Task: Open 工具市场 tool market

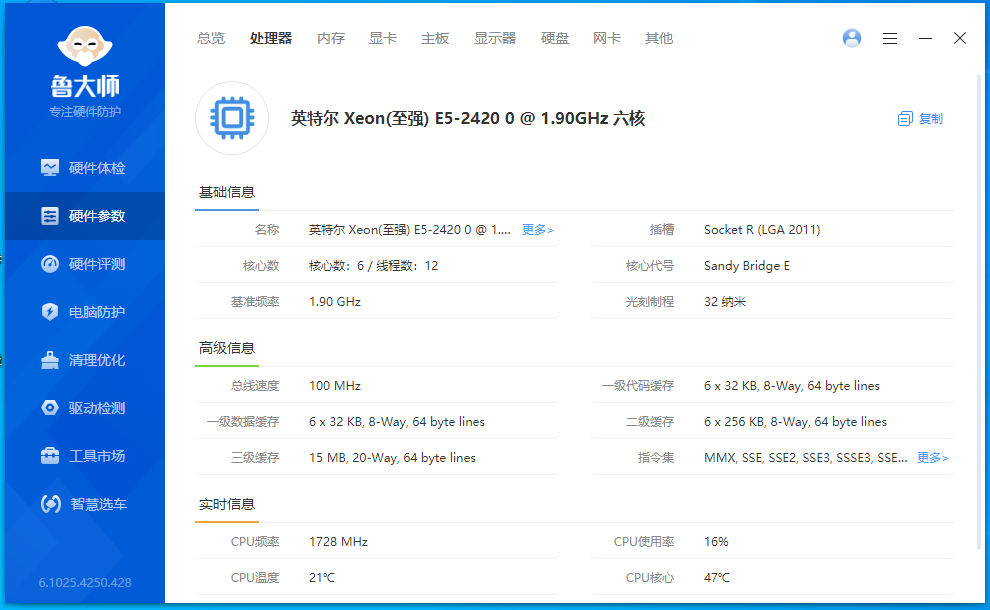Action: pos(85,456)
